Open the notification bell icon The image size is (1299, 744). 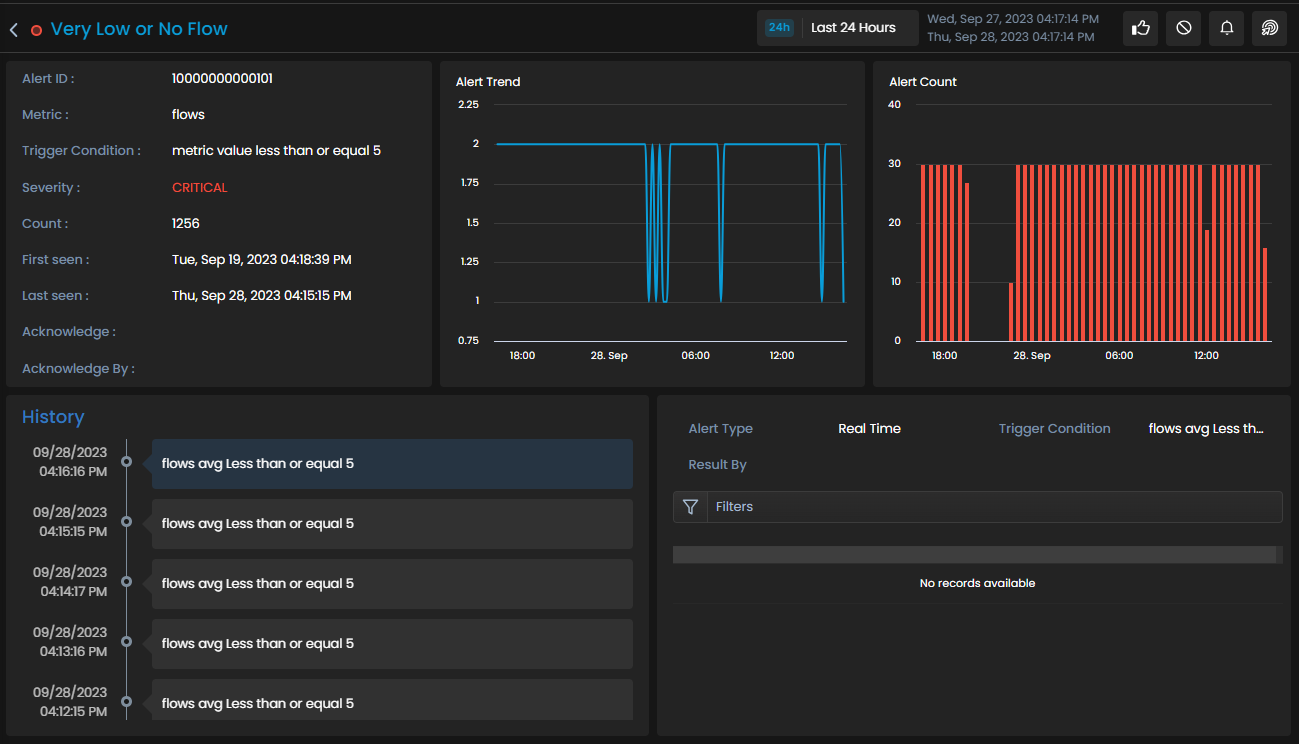click(1226, 28)
